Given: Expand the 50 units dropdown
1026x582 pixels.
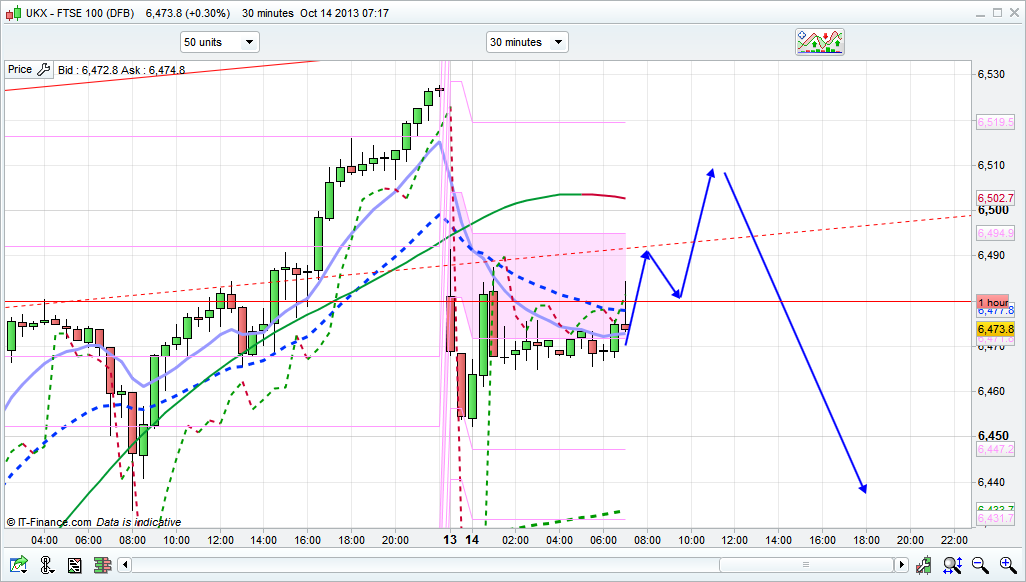Looking at the screenshot, I should (219, 42).
